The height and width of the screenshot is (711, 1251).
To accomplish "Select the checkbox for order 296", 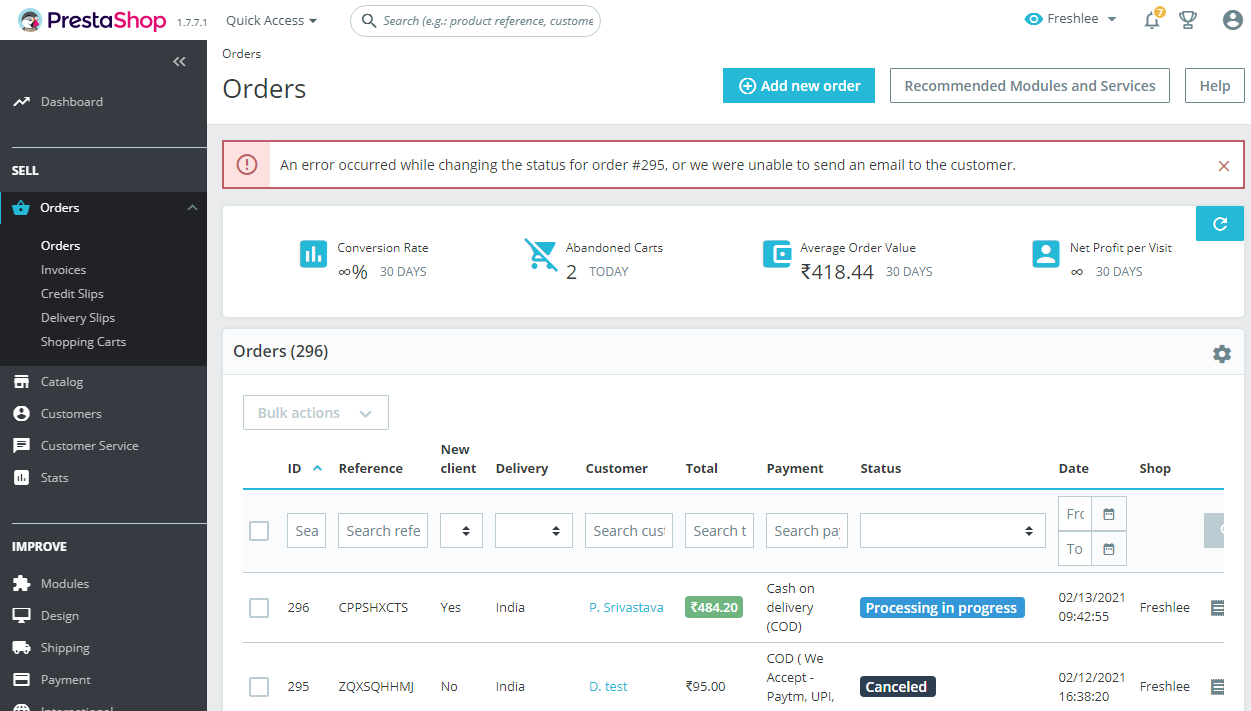I will click(x=259, y=607).
